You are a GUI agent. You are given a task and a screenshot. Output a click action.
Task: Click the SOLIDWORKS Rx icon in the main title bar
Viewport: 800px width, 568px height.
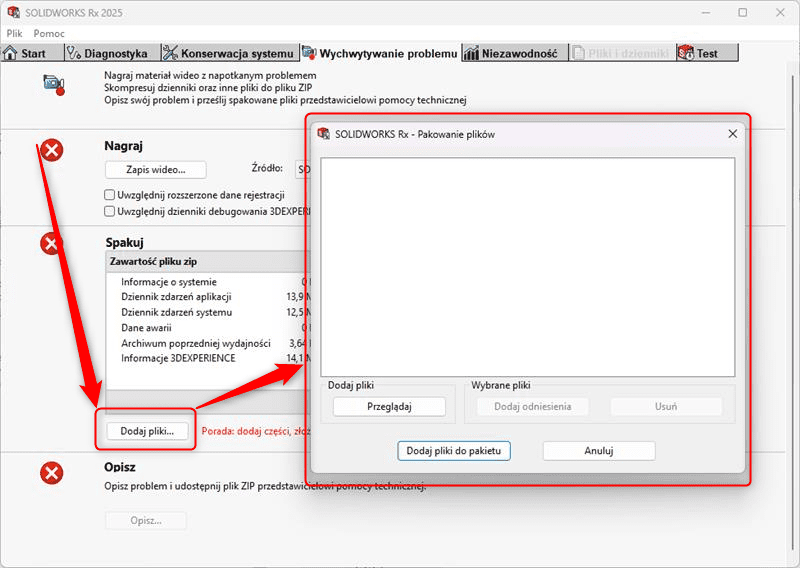(x=15, y=13)
